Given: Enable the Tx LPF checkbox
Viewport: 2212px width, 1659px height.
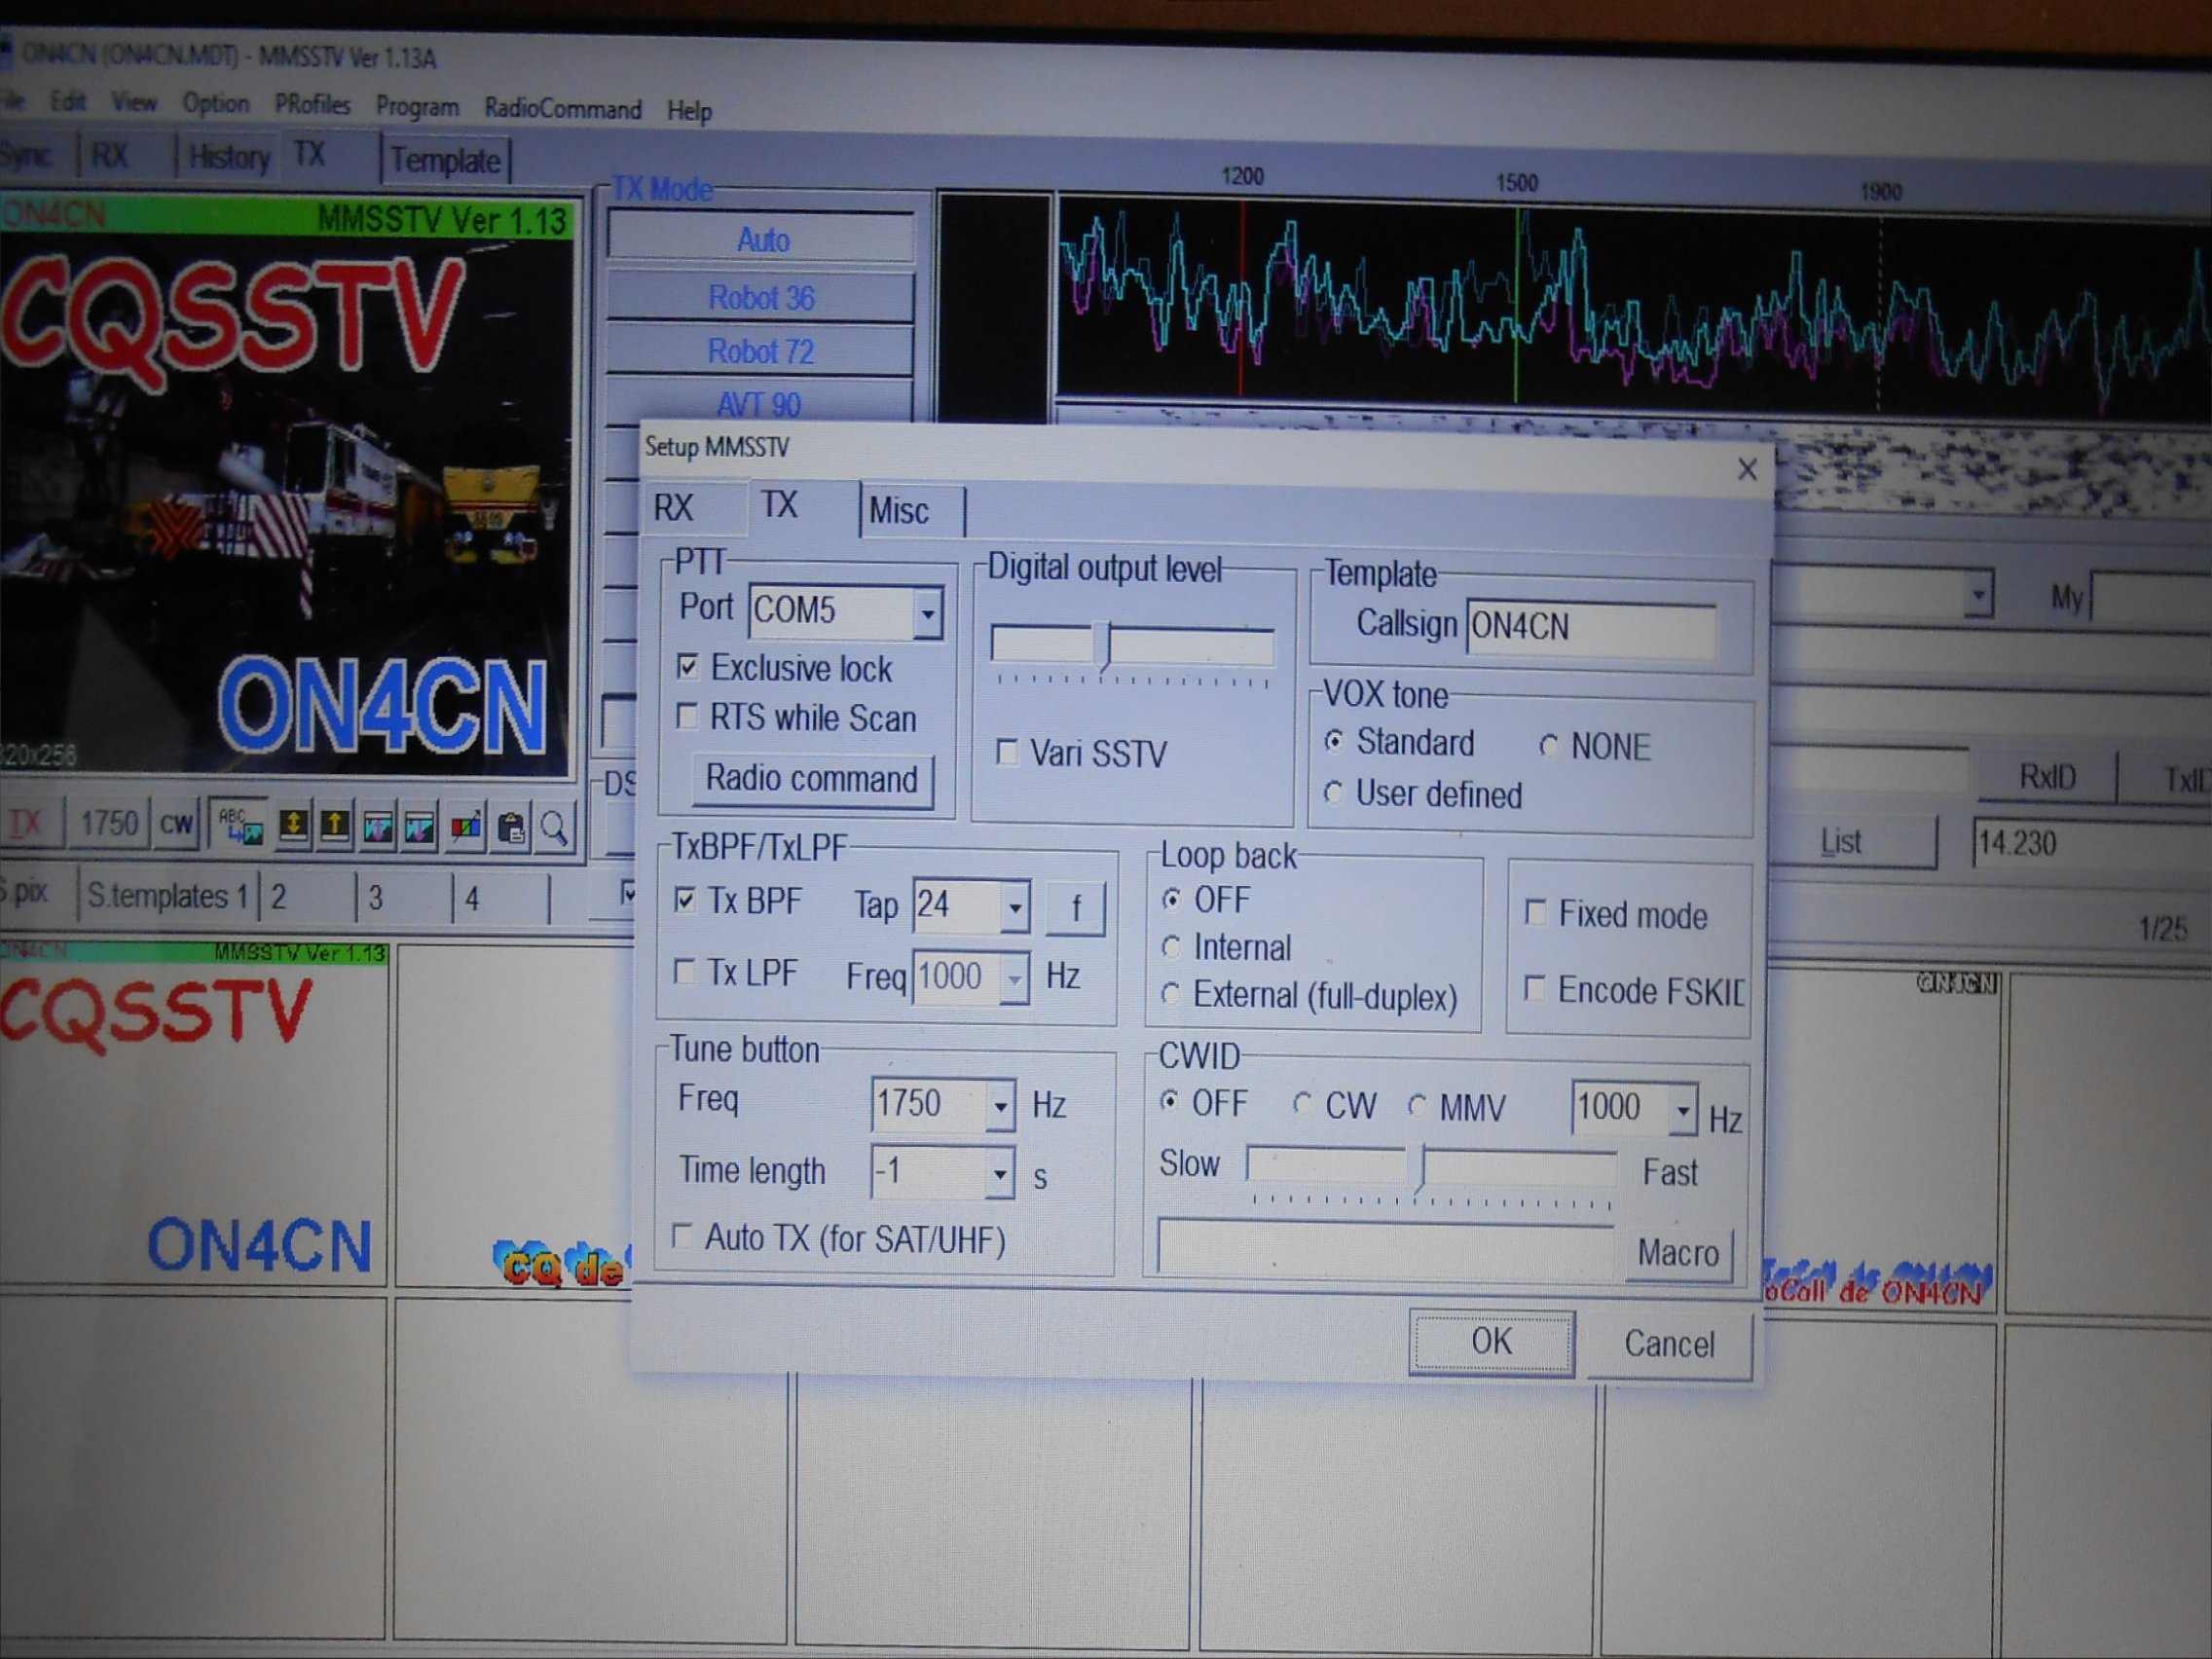Looking at the screenshot, I should [684, 971].
